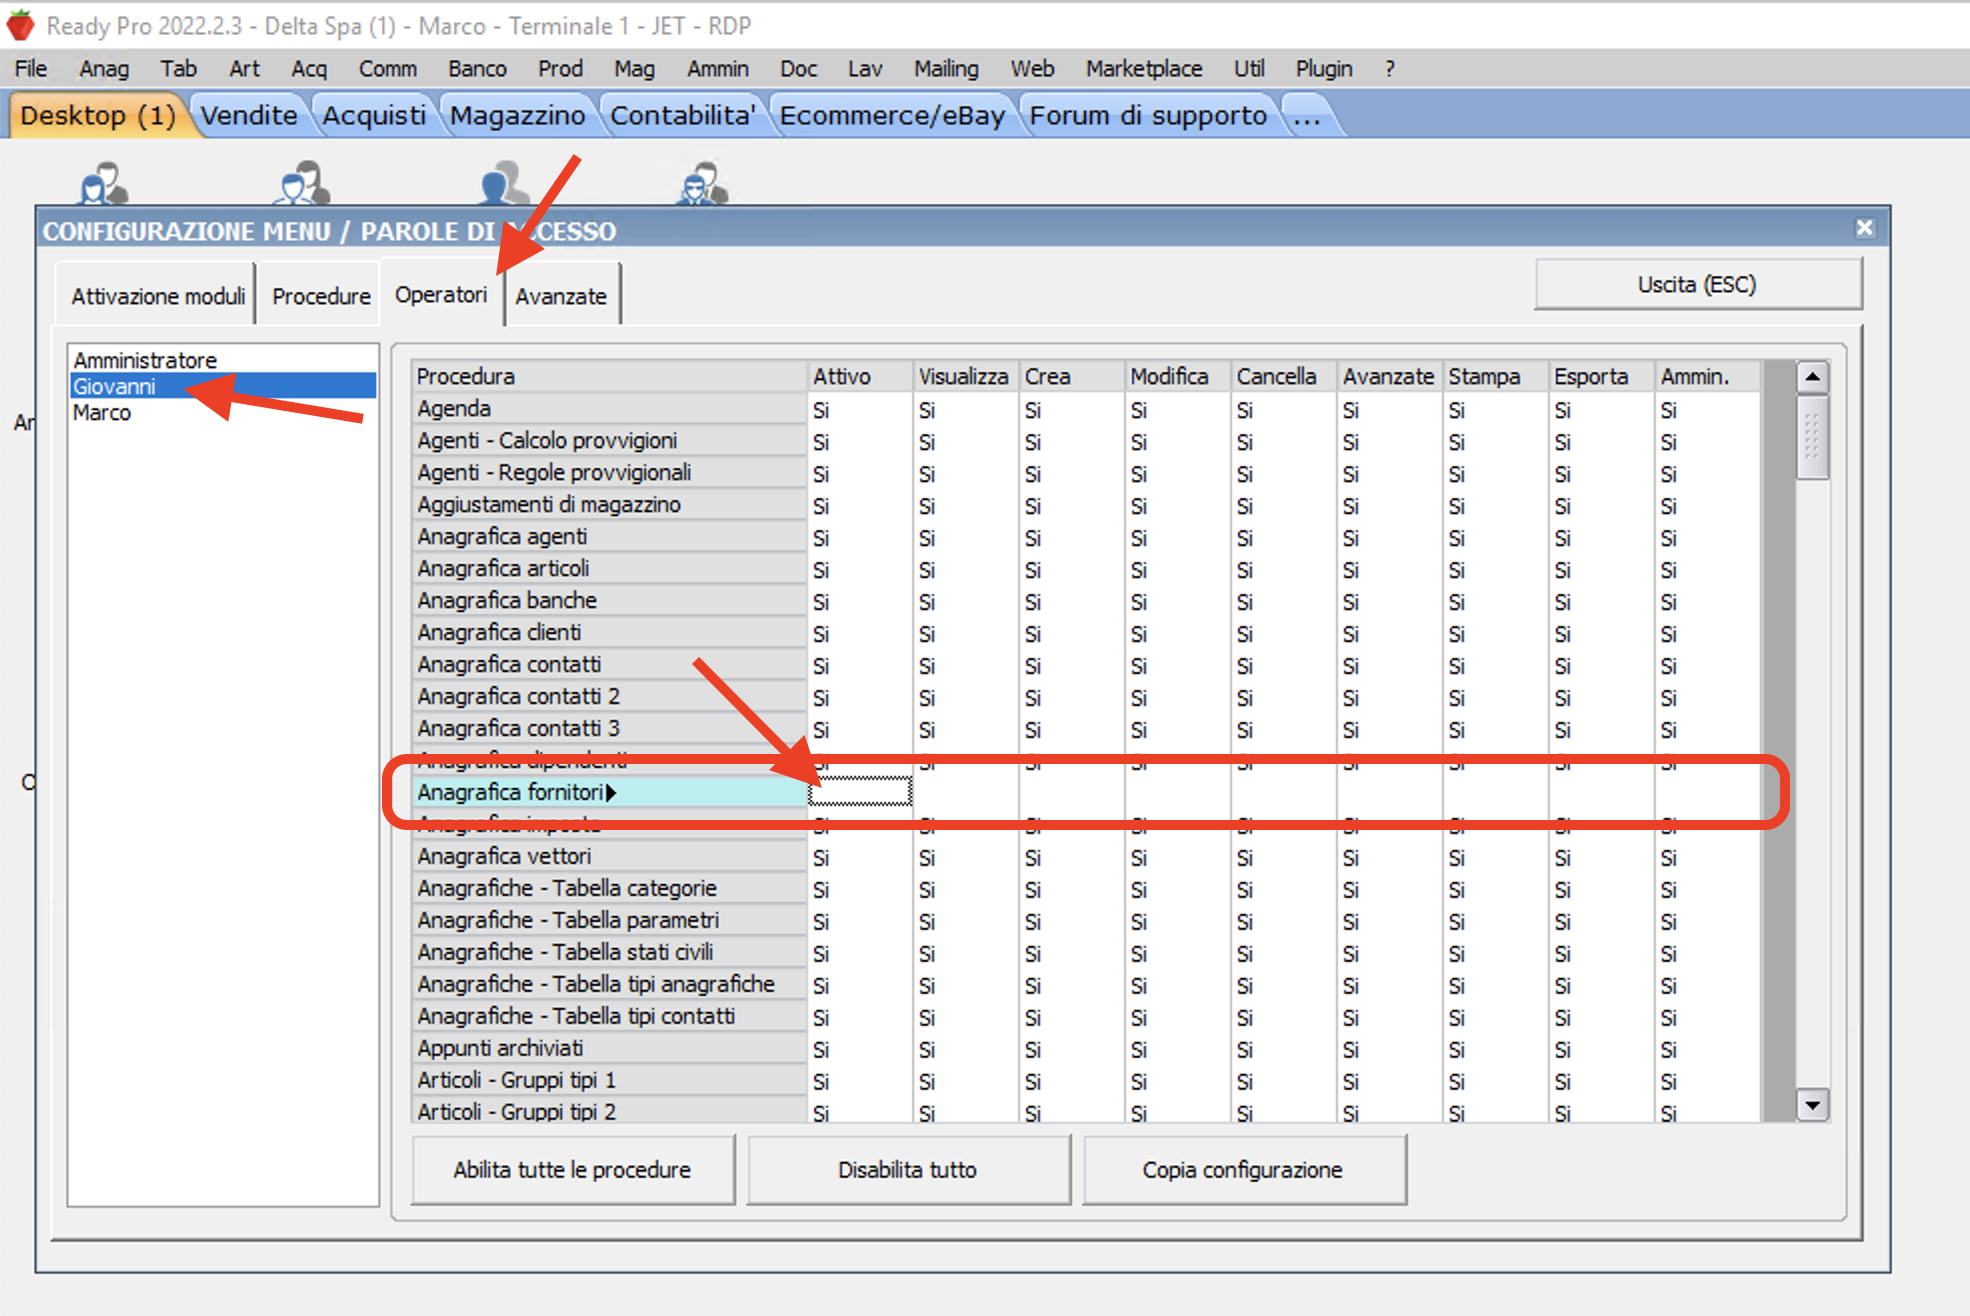The height and width of the screenshot is (1316, 1970).
Task: Open the Art menu
Action: [244, 68]
